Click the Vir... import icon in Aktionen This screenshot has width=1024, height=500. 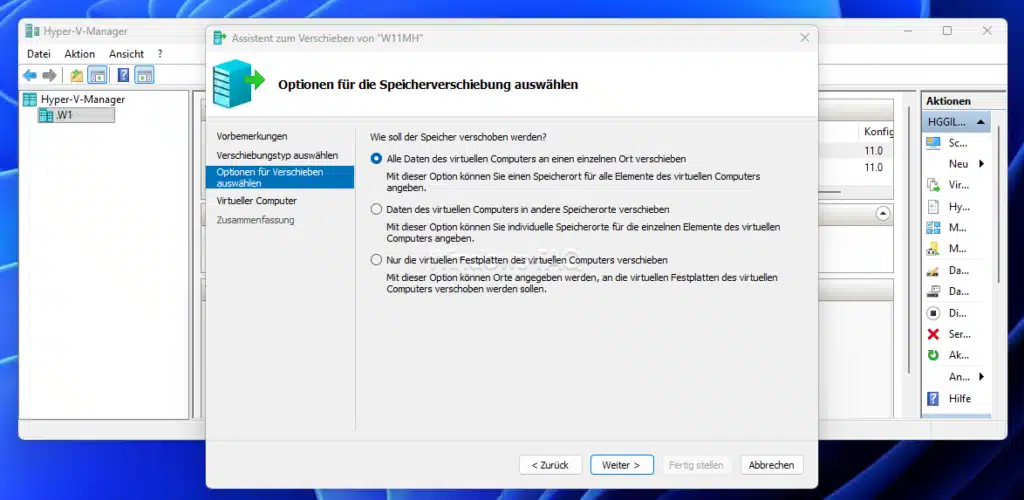933,185
